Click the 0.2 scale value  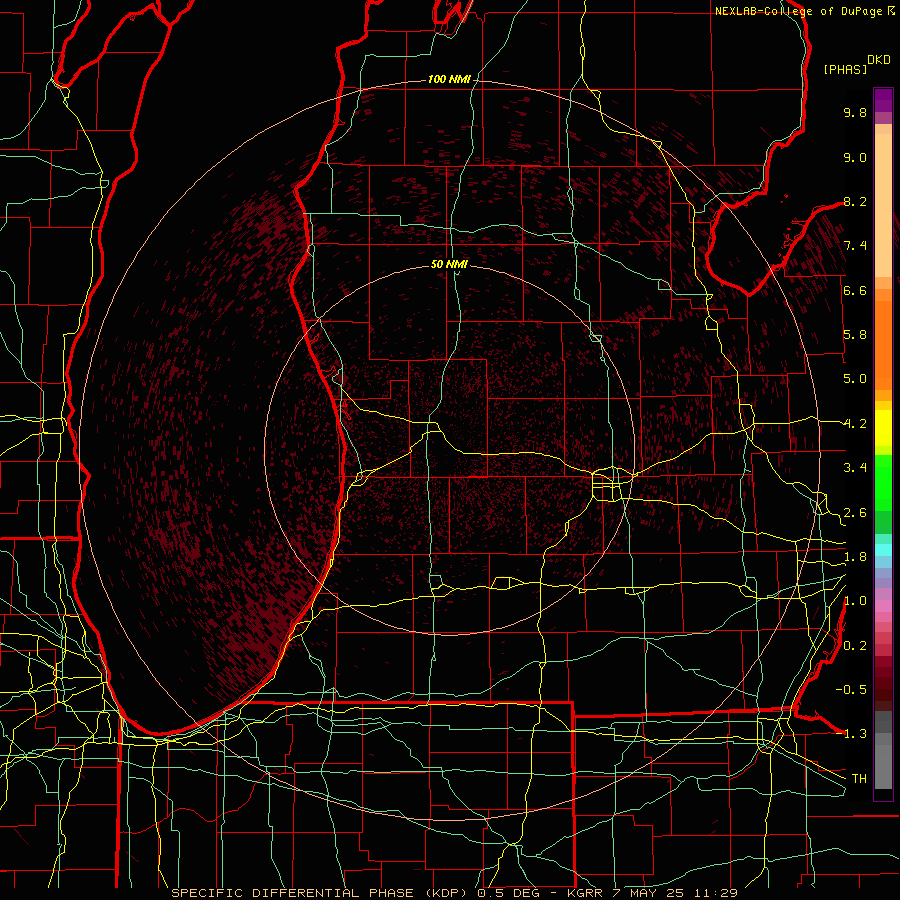tap(855, 646)
